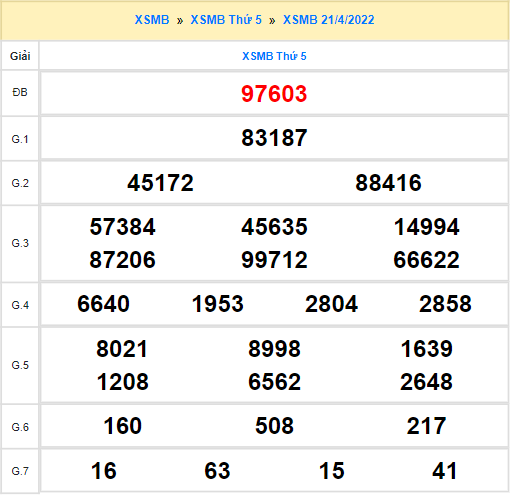Image resolution: width=511 pixels, height=495 pixels.
Task: Open the XSMB breadcrumb link
Action: (x=152, y=20)
